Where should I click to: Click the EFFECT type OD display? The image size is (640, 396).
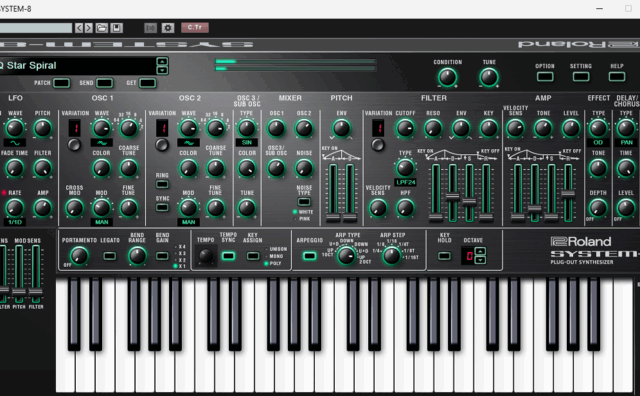pyautogui.click(x=598, y=142)
